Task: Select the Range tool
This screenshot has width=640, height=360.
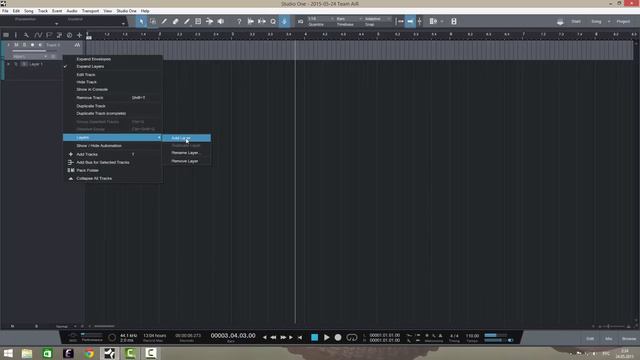Action: point(153,21)
